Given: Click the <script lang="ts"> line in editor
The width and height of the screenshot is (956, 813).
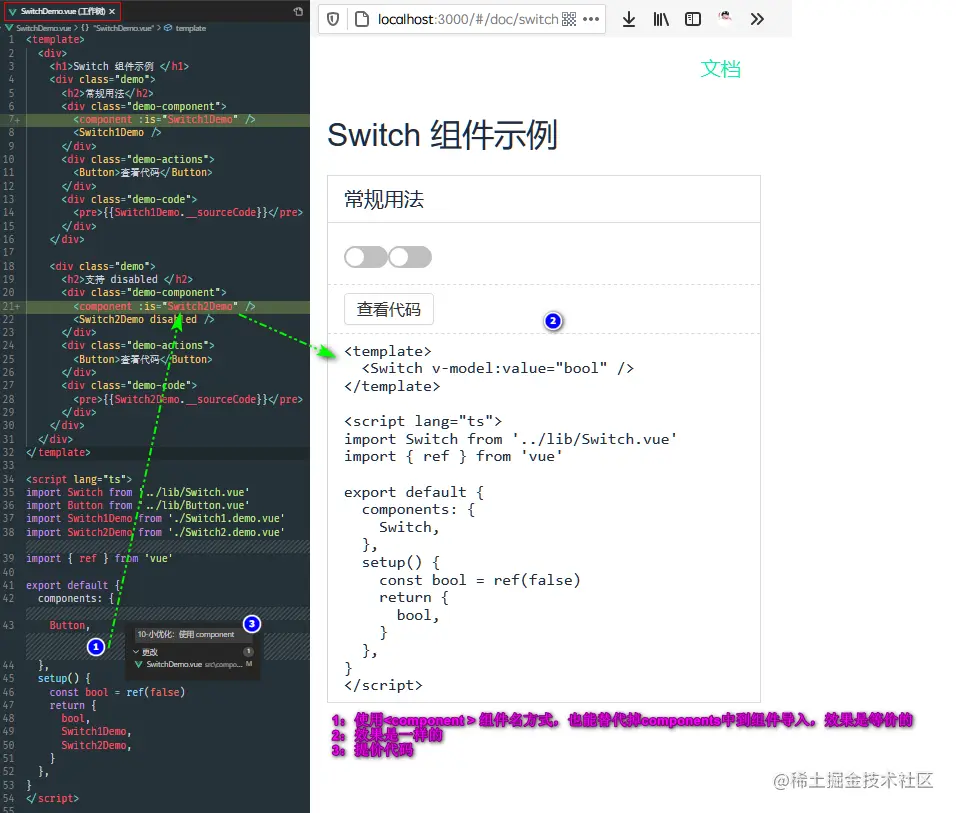Looking at the screenshot, I should tap(79, 479).
